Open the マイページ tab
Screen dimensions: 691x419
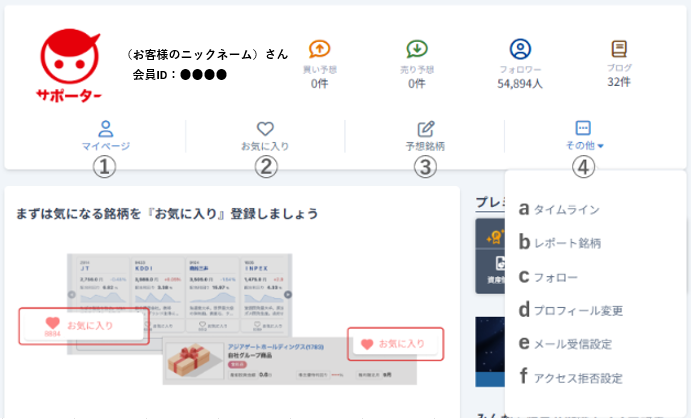coord(106,136)
